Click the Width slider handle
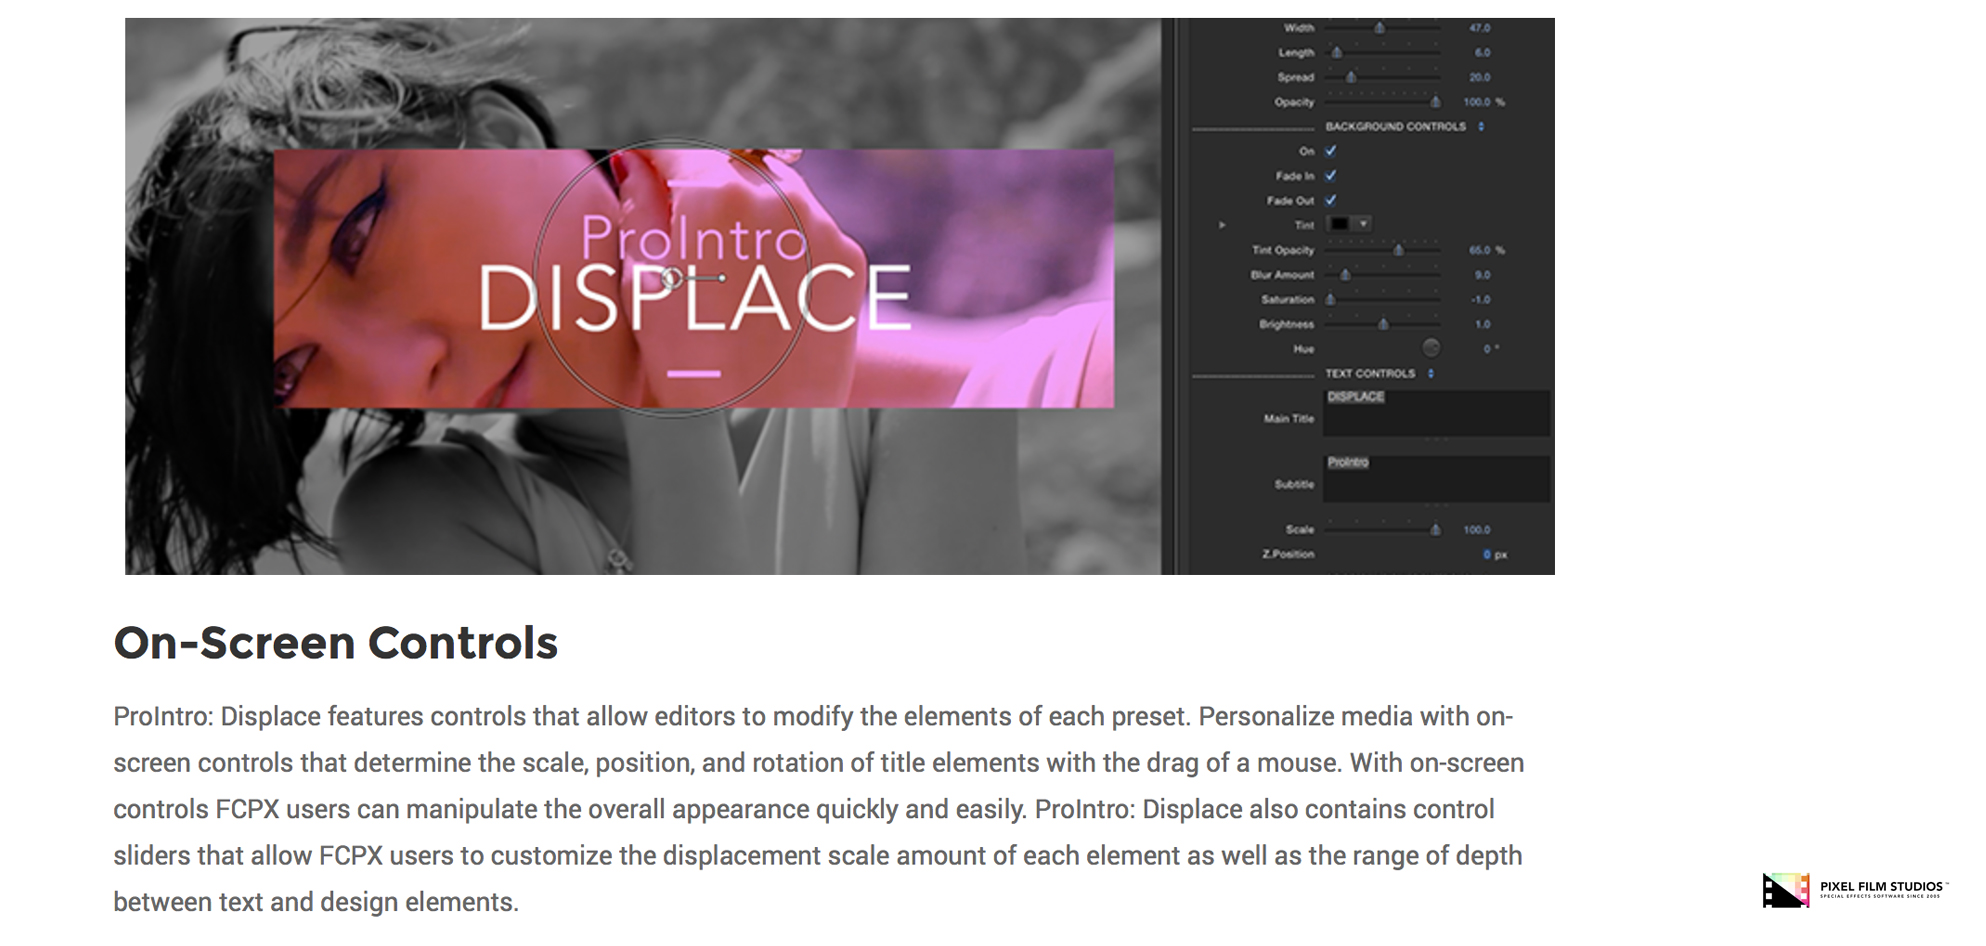The height and width of the screenshot is (946, 1986). click(x=1379, y=28)
